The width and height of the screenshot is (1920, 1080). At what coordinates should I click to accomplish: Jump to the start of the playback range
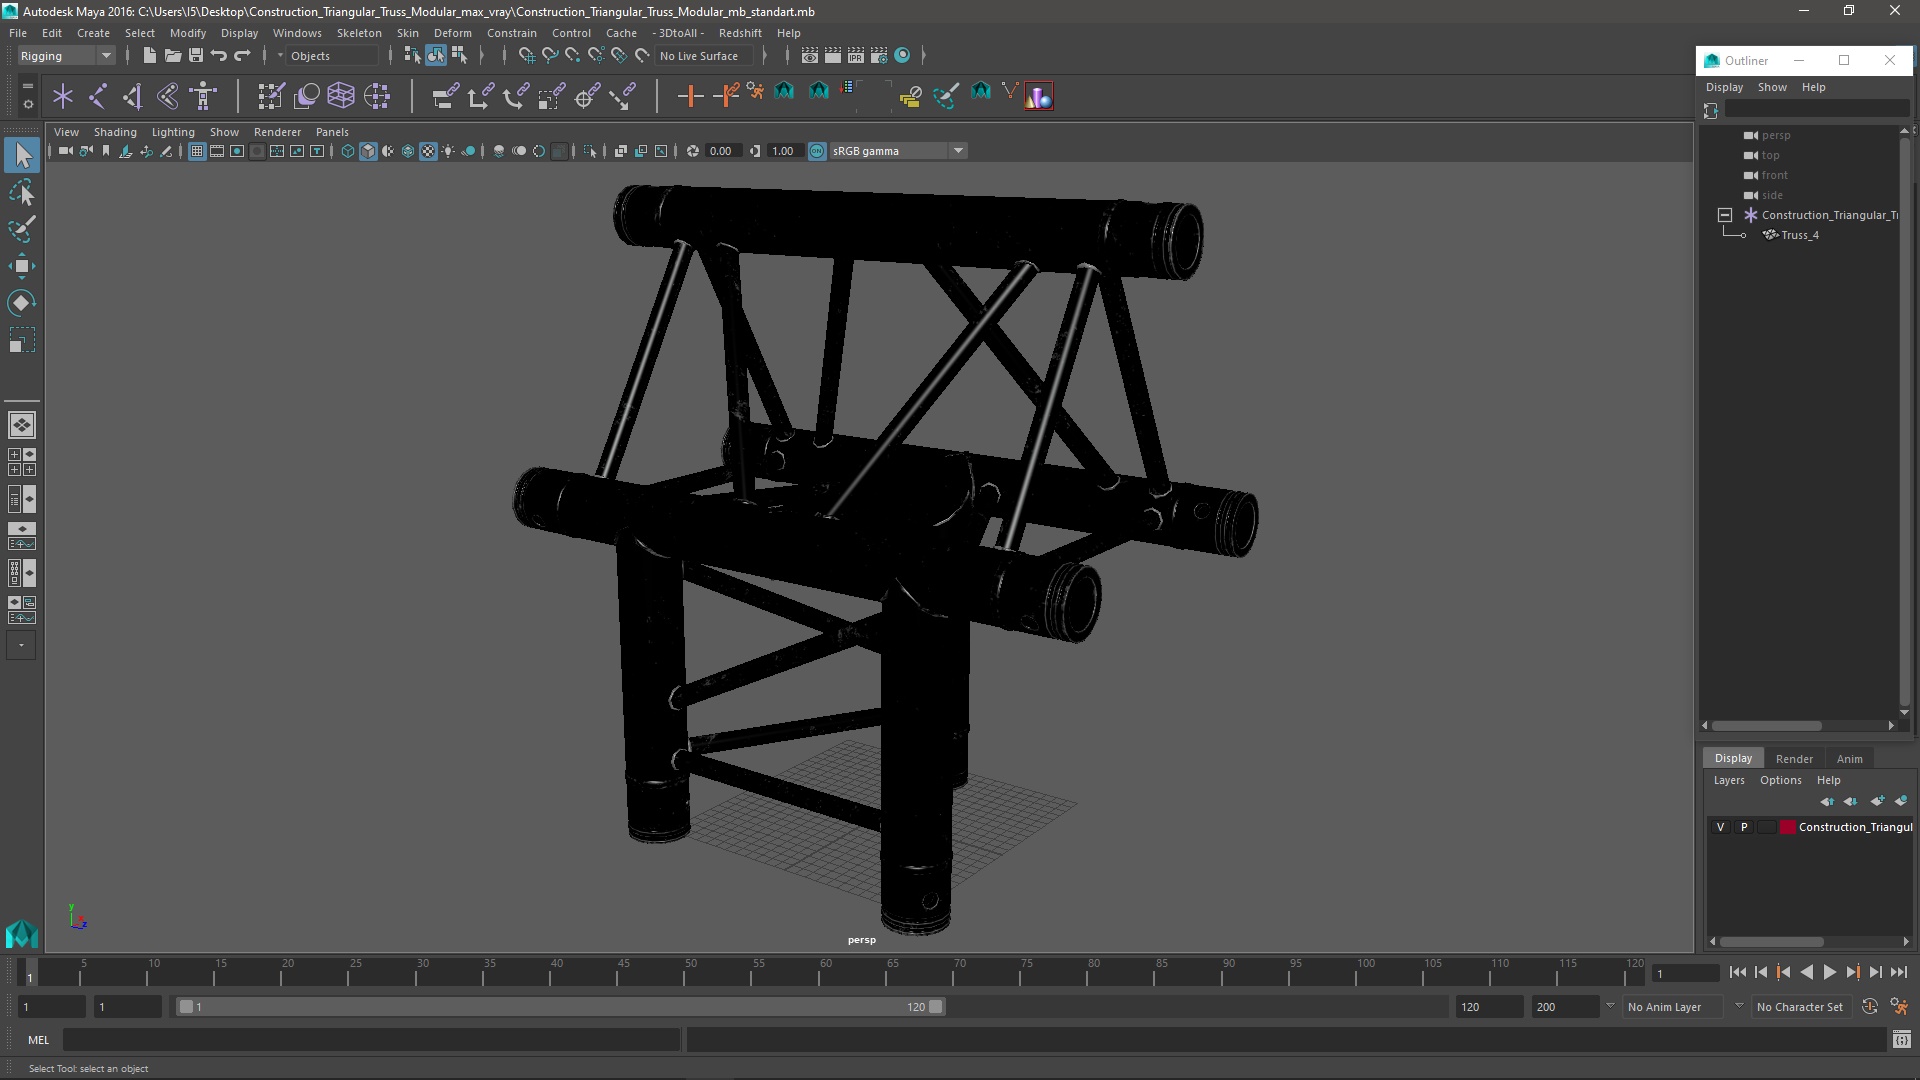coord(1737,972)
